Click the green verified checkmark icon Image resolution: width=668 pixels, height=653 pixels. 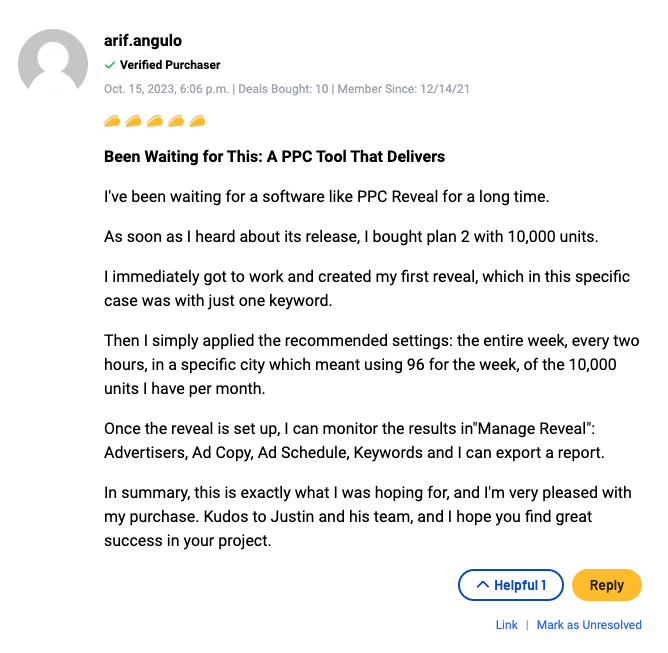coord(110,65)
